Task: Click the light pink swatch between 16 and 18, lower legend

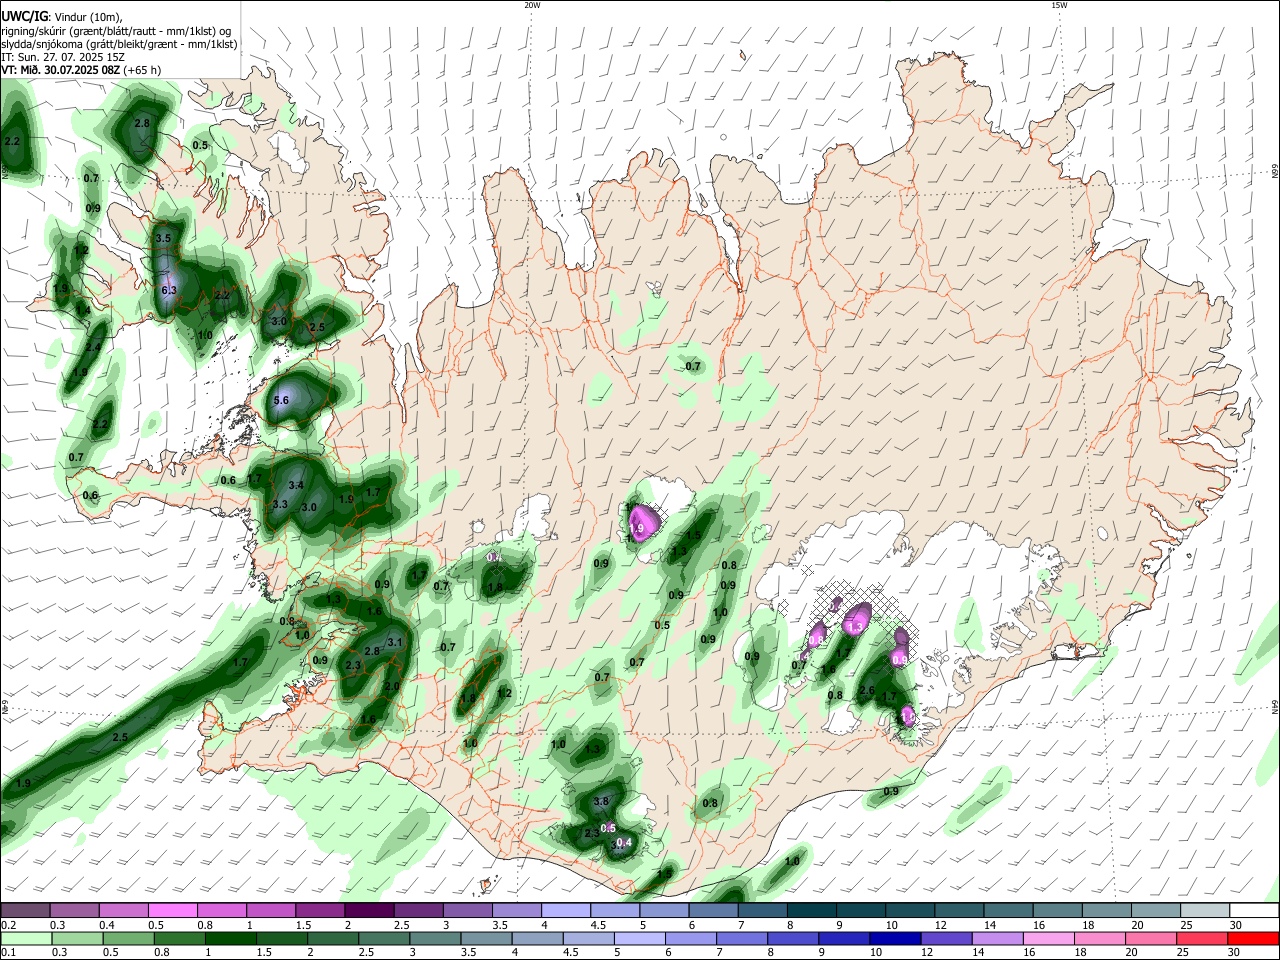Action: (x=1048, y=939)
